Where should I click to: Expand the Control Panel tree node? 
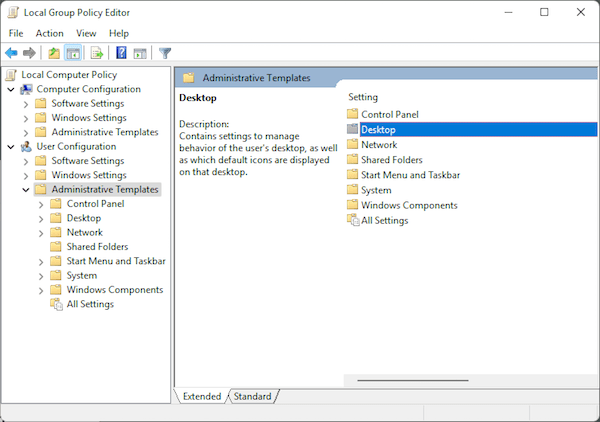click(41, 205)
